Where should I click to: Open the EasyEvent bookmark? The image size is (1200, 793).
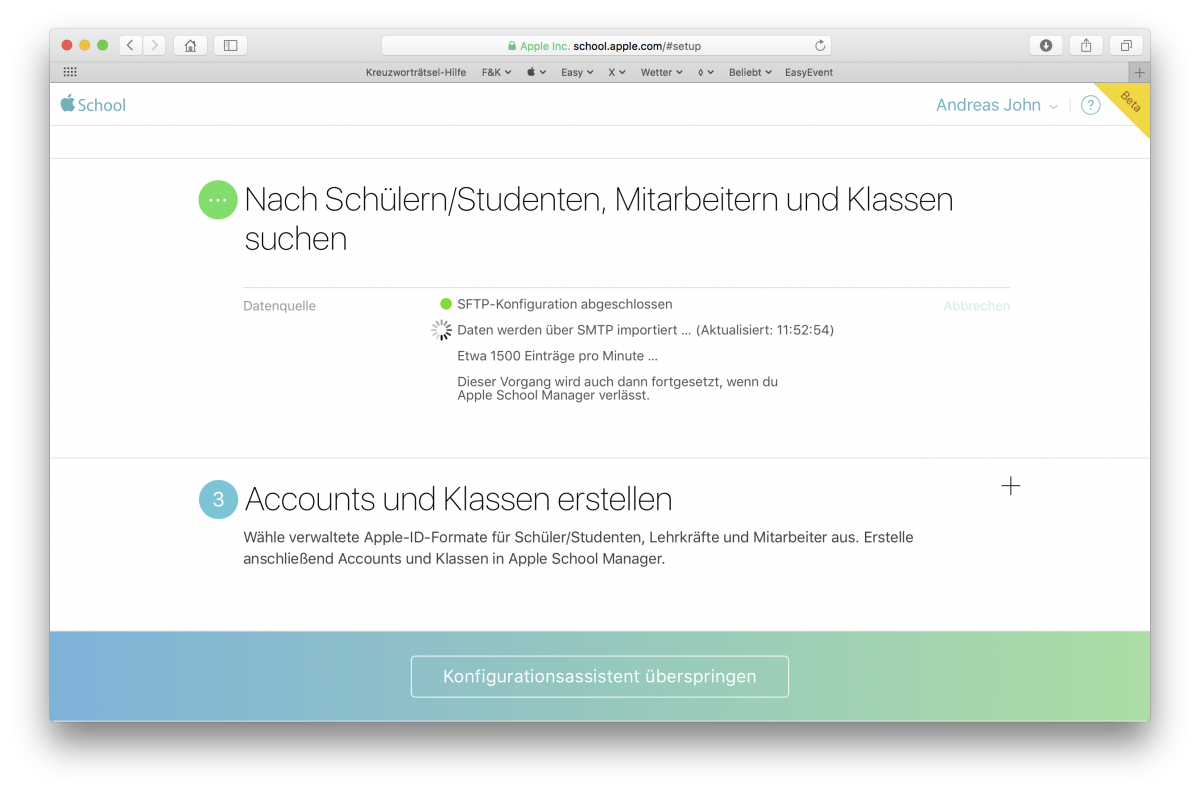point(808,72)
